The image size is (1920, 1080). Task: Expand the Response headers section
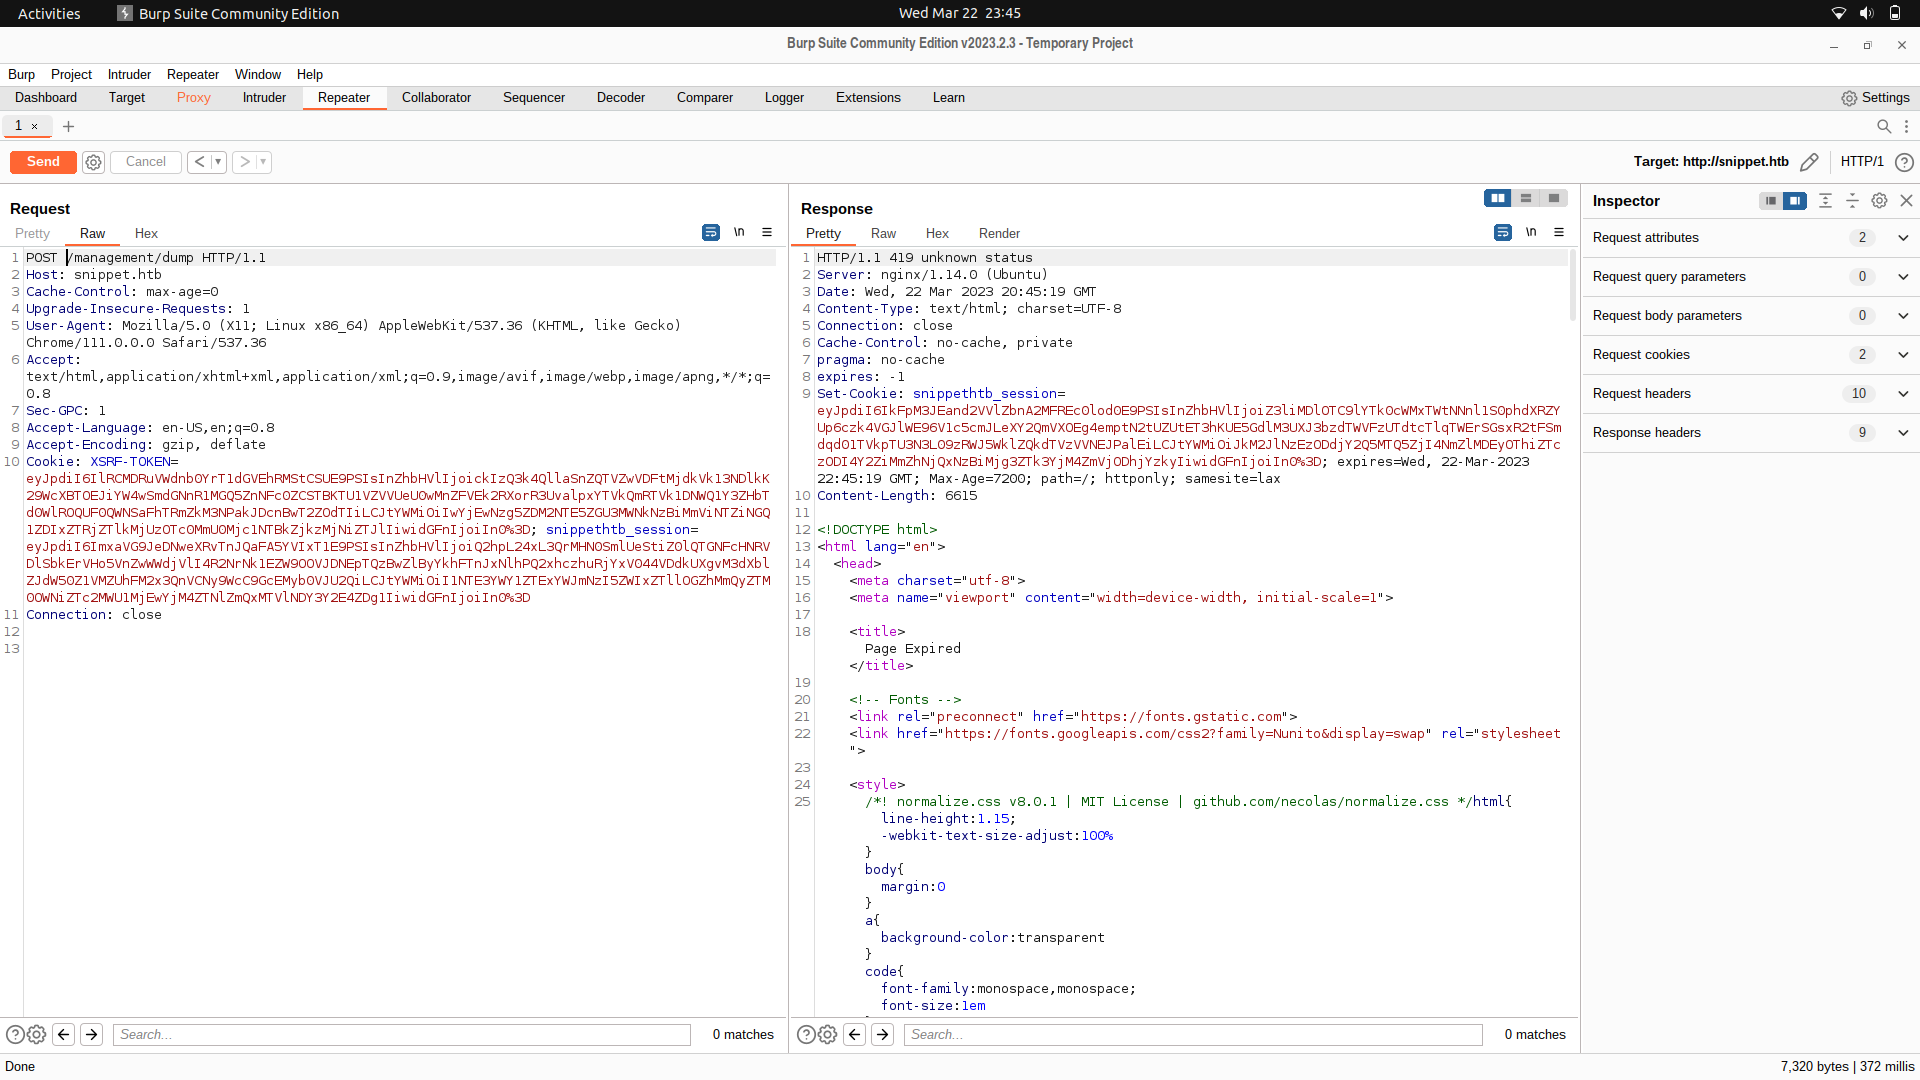[x=1903, y=432]
